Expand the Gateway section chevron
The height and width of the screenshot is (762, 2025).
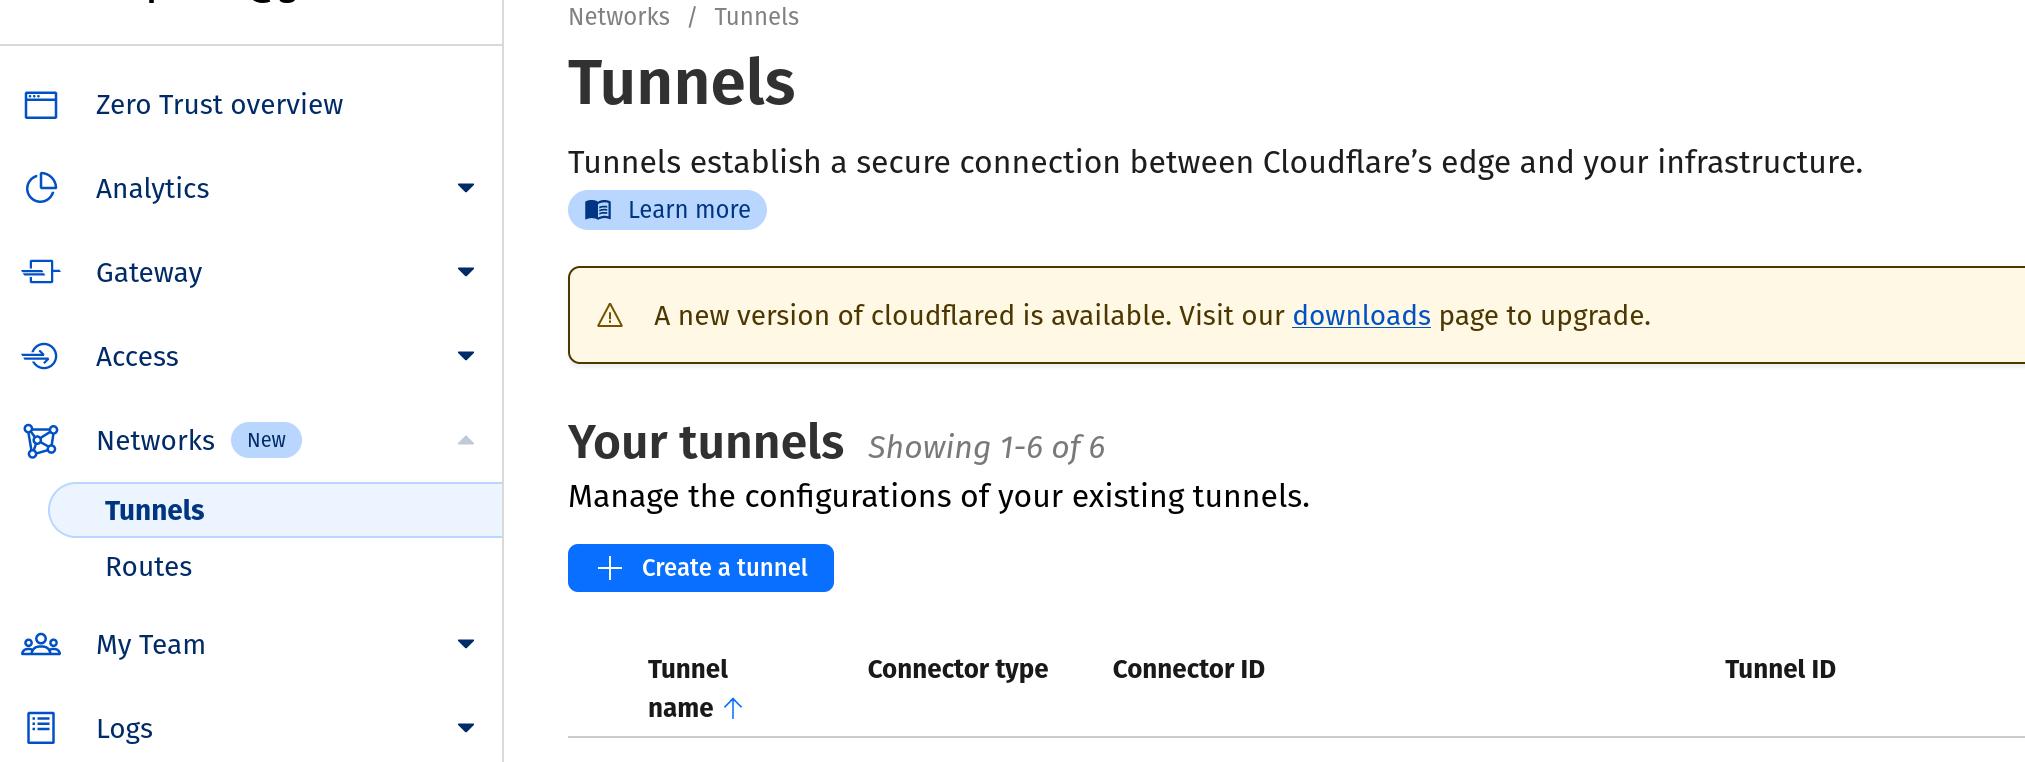click(x=465, y=272)
